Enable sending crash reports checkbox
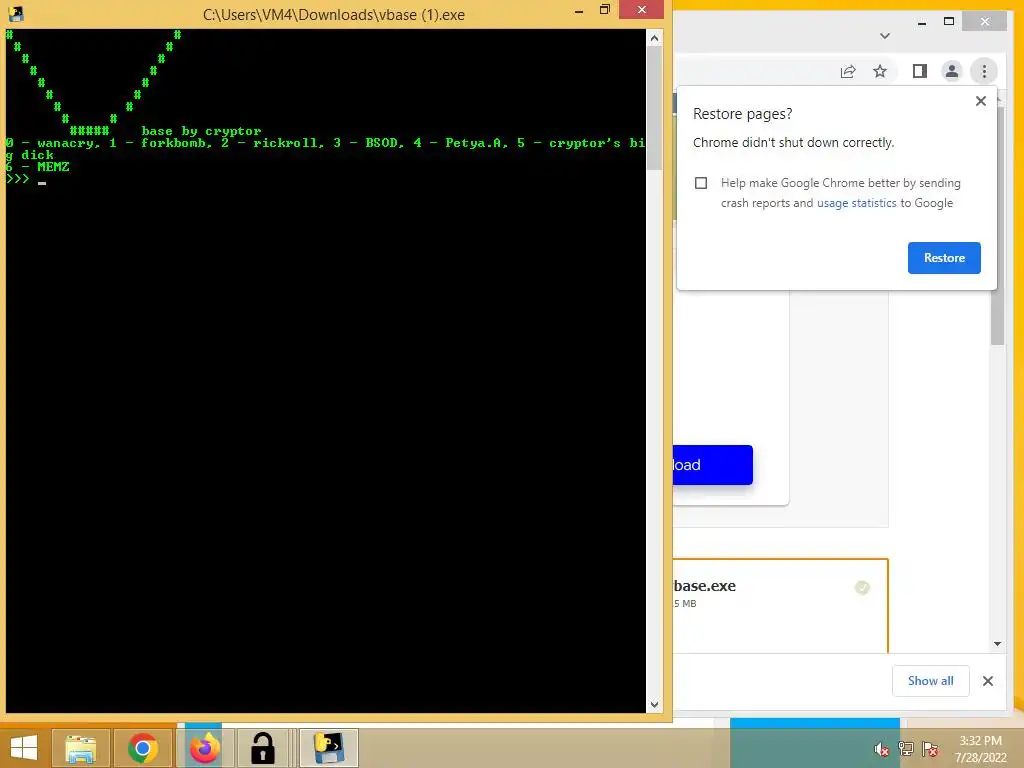Screen dimensions: 1024x768 pos(701,183)
